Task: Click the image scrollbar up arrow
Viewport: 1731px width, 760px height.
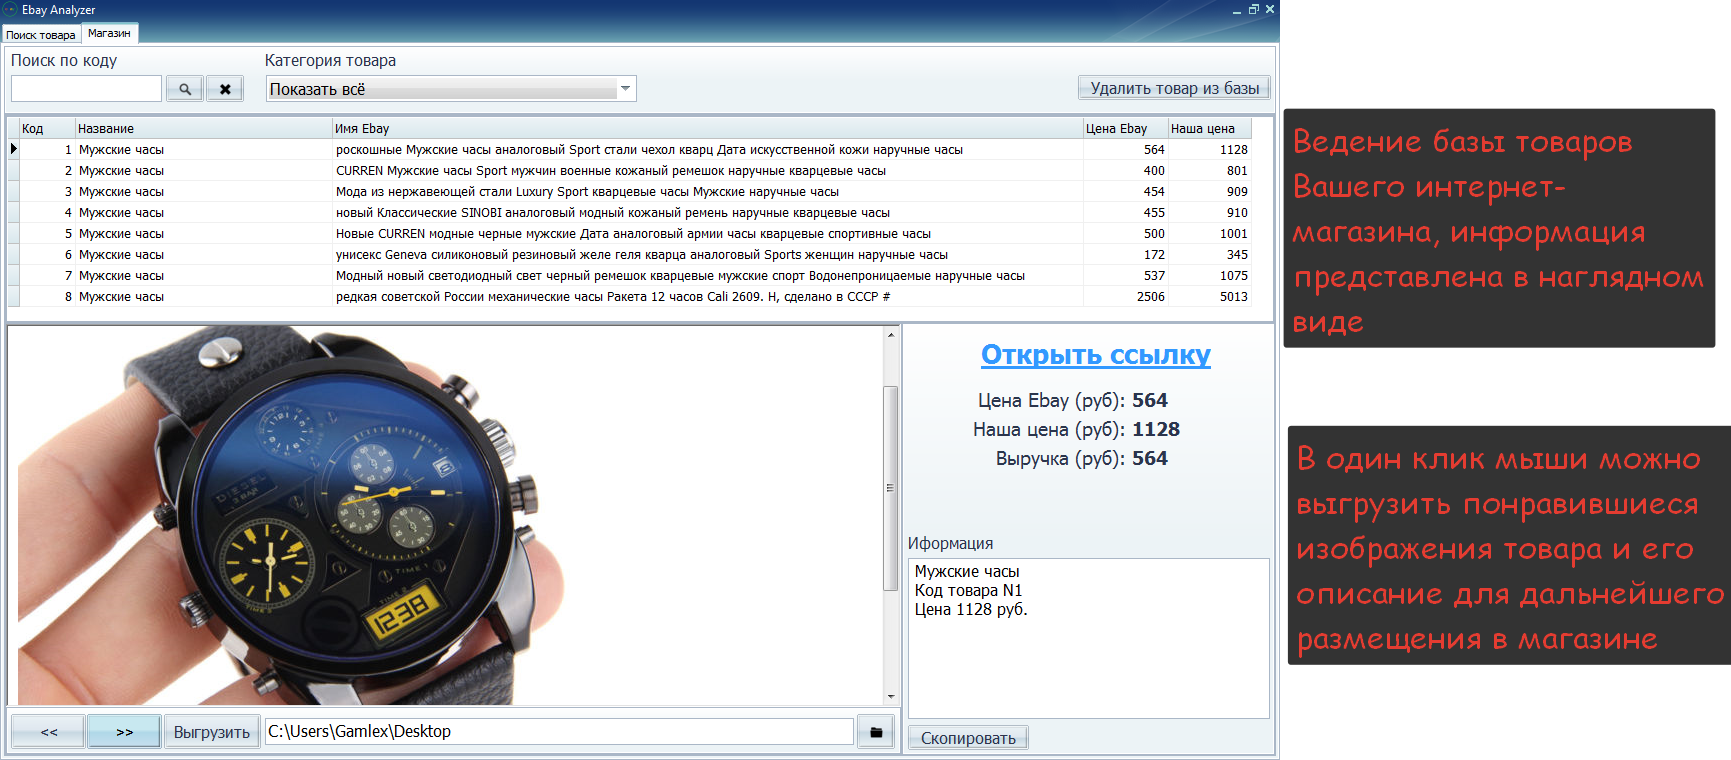Action: (x=890, y=335)
